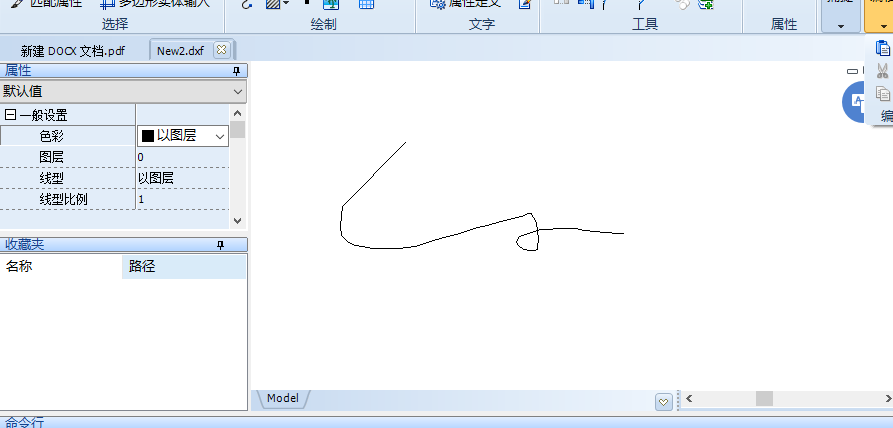This screenshot has height=428, width=893.
Task: Click the copy icon below the scissors
Action: 882,93
